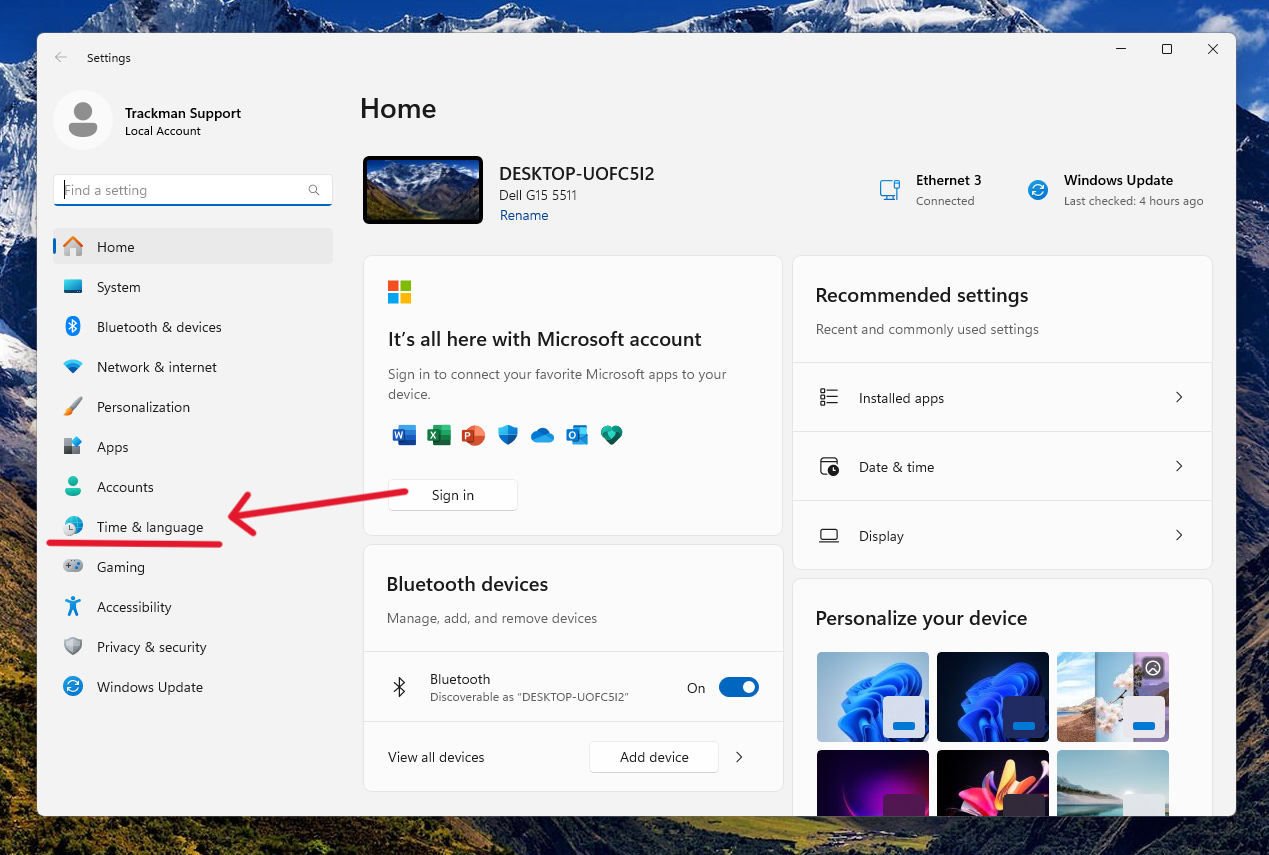This screenshot has width=1269, height=855.
Task: Click the Personalization paintbrush icon
Action: pos(73,407)
